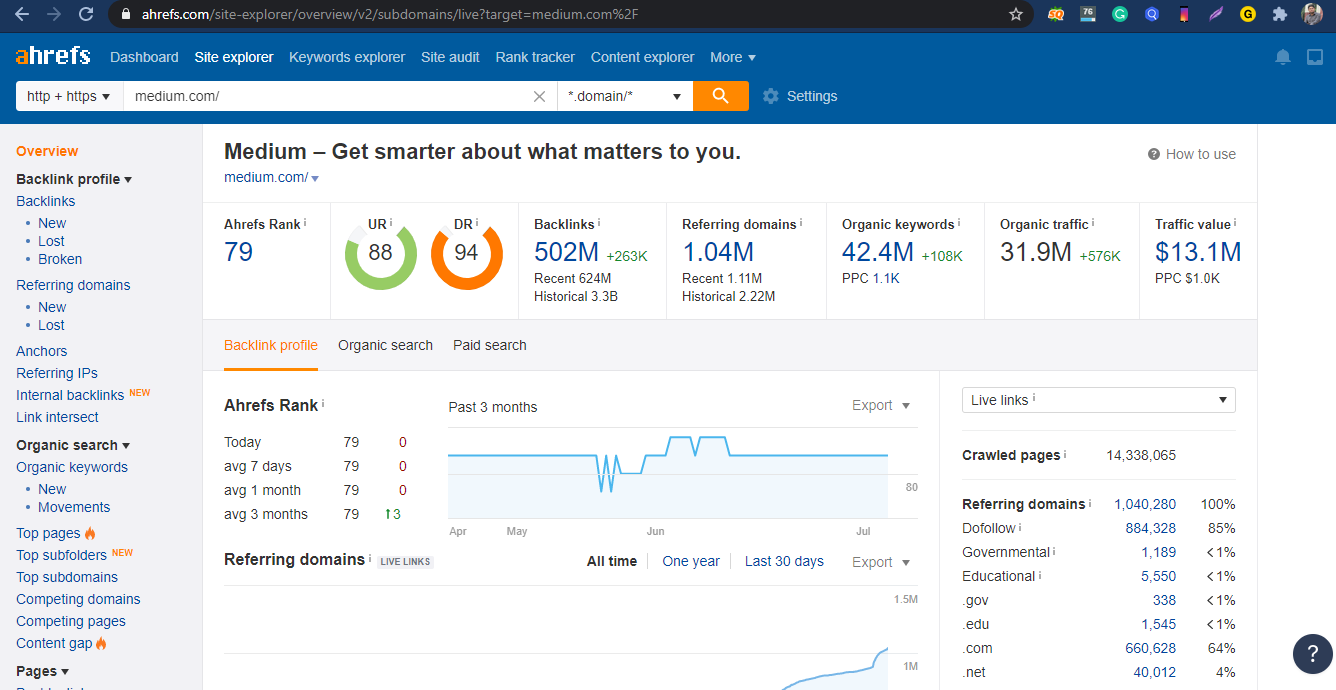Switch to the Organic search tab
This screenshot has height=690, width=1336.
[x=385, y=345]
